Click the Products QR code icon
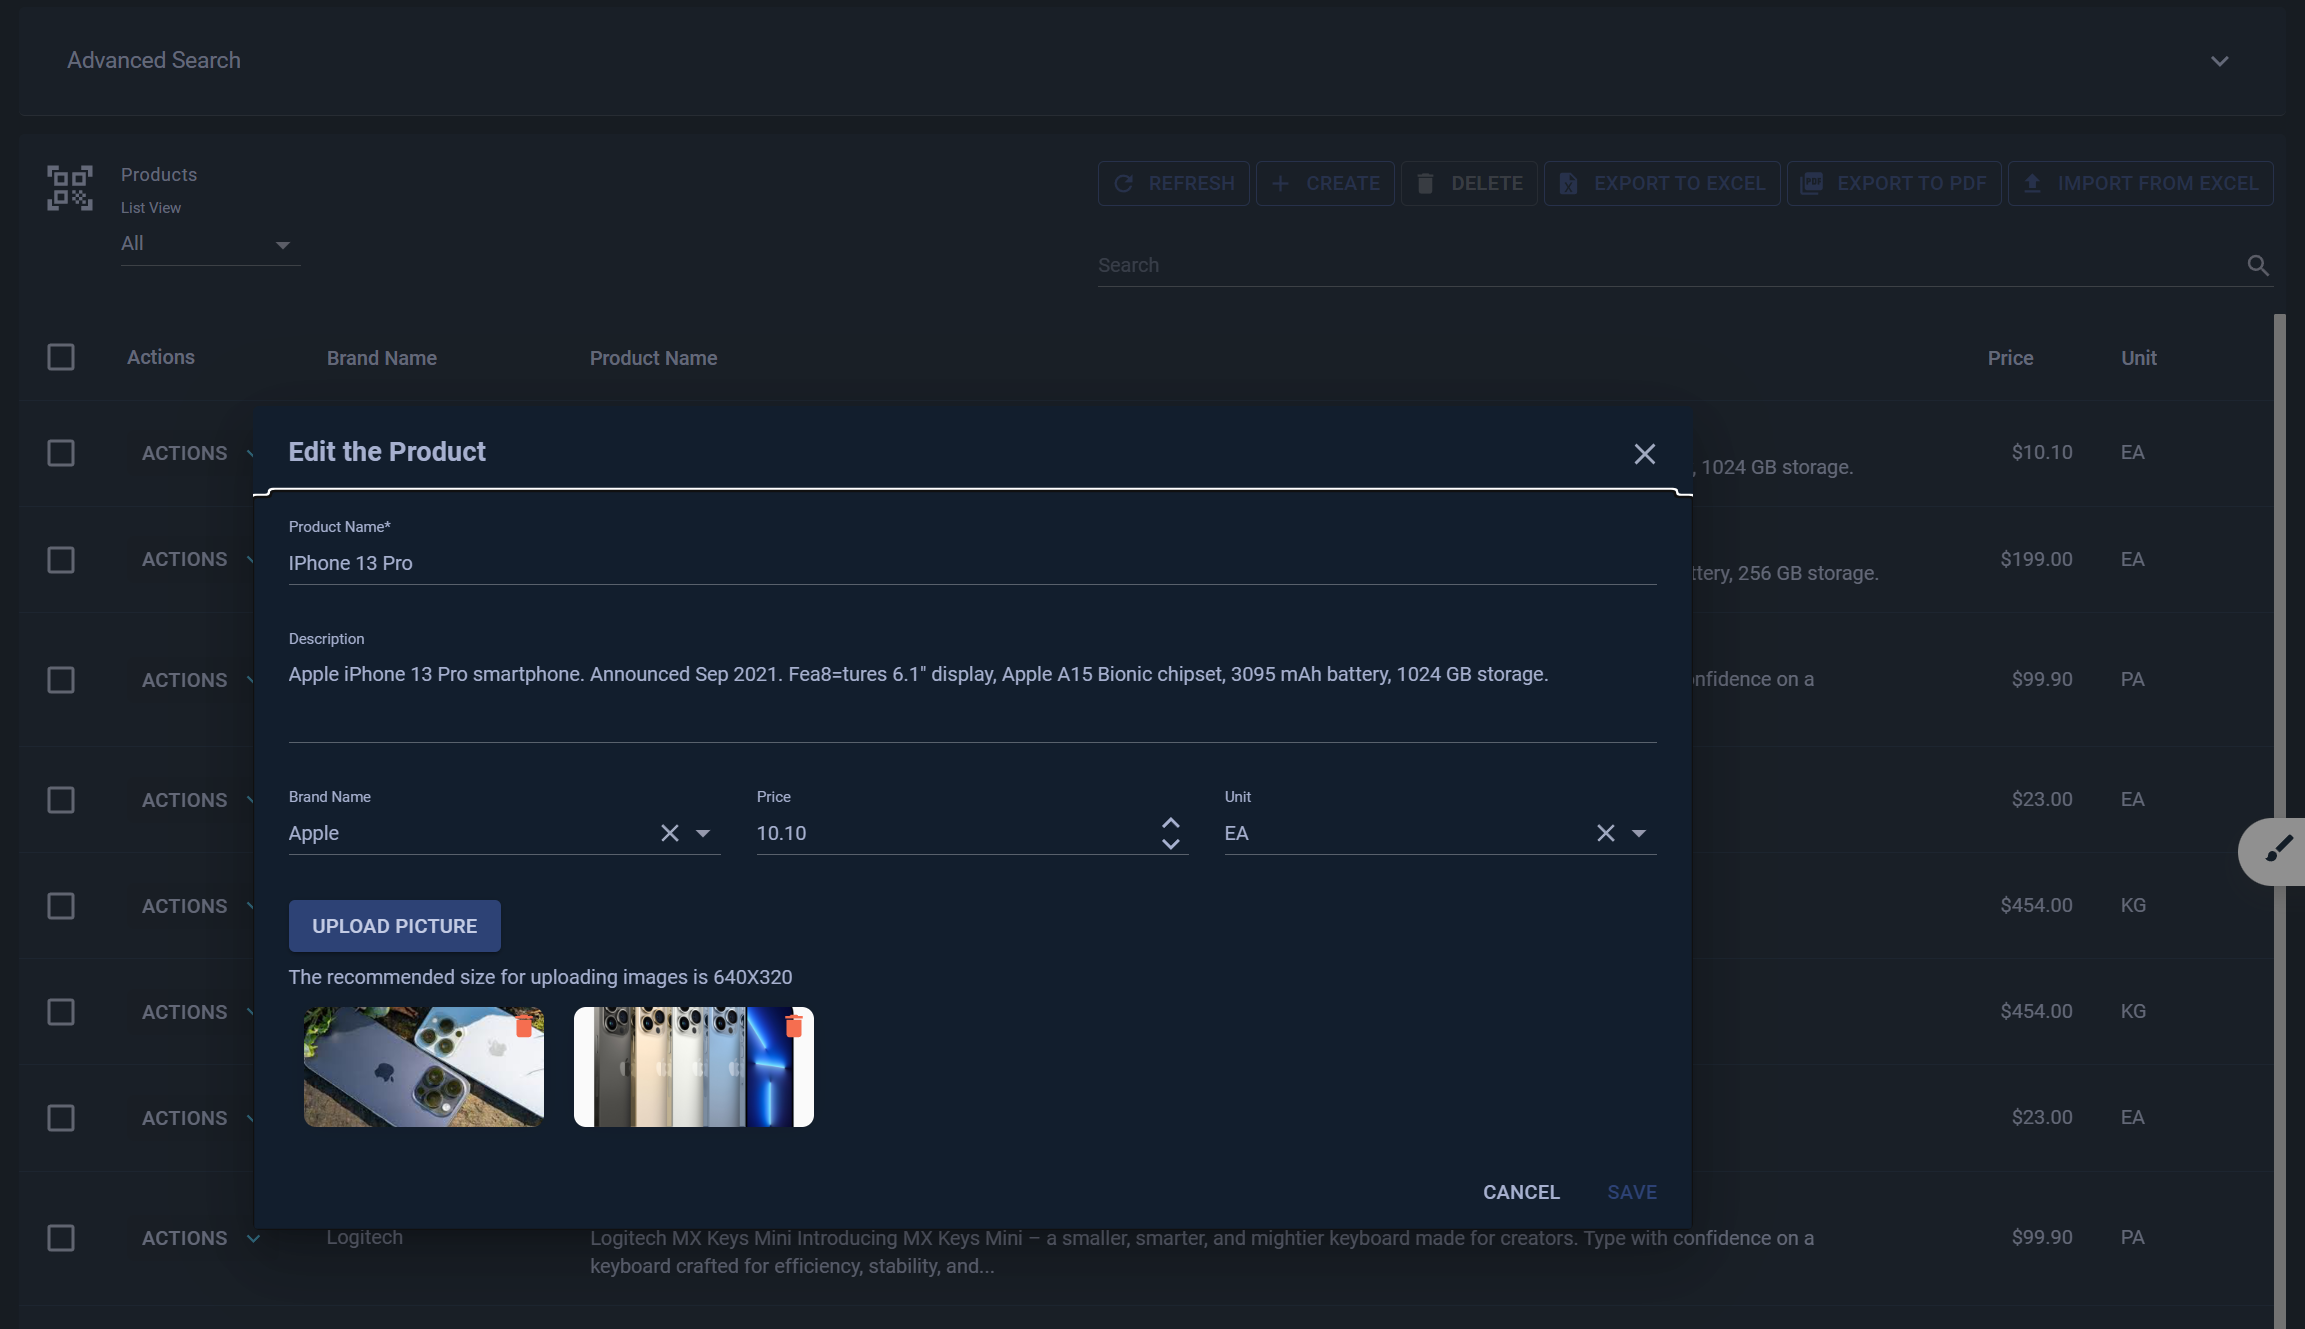 click(x=70, y=188)
